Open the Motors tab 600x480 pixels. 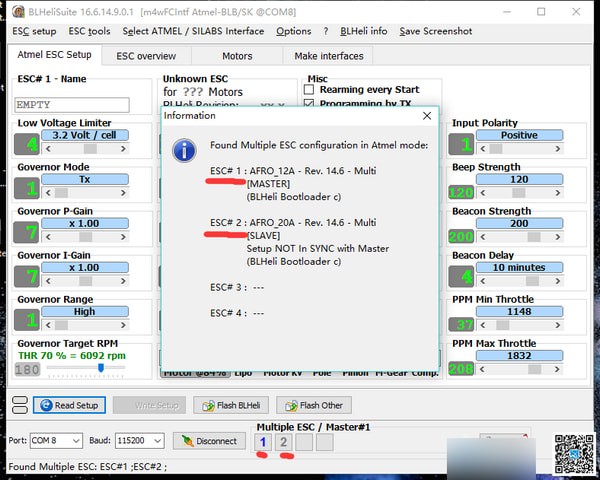(237, 56)
